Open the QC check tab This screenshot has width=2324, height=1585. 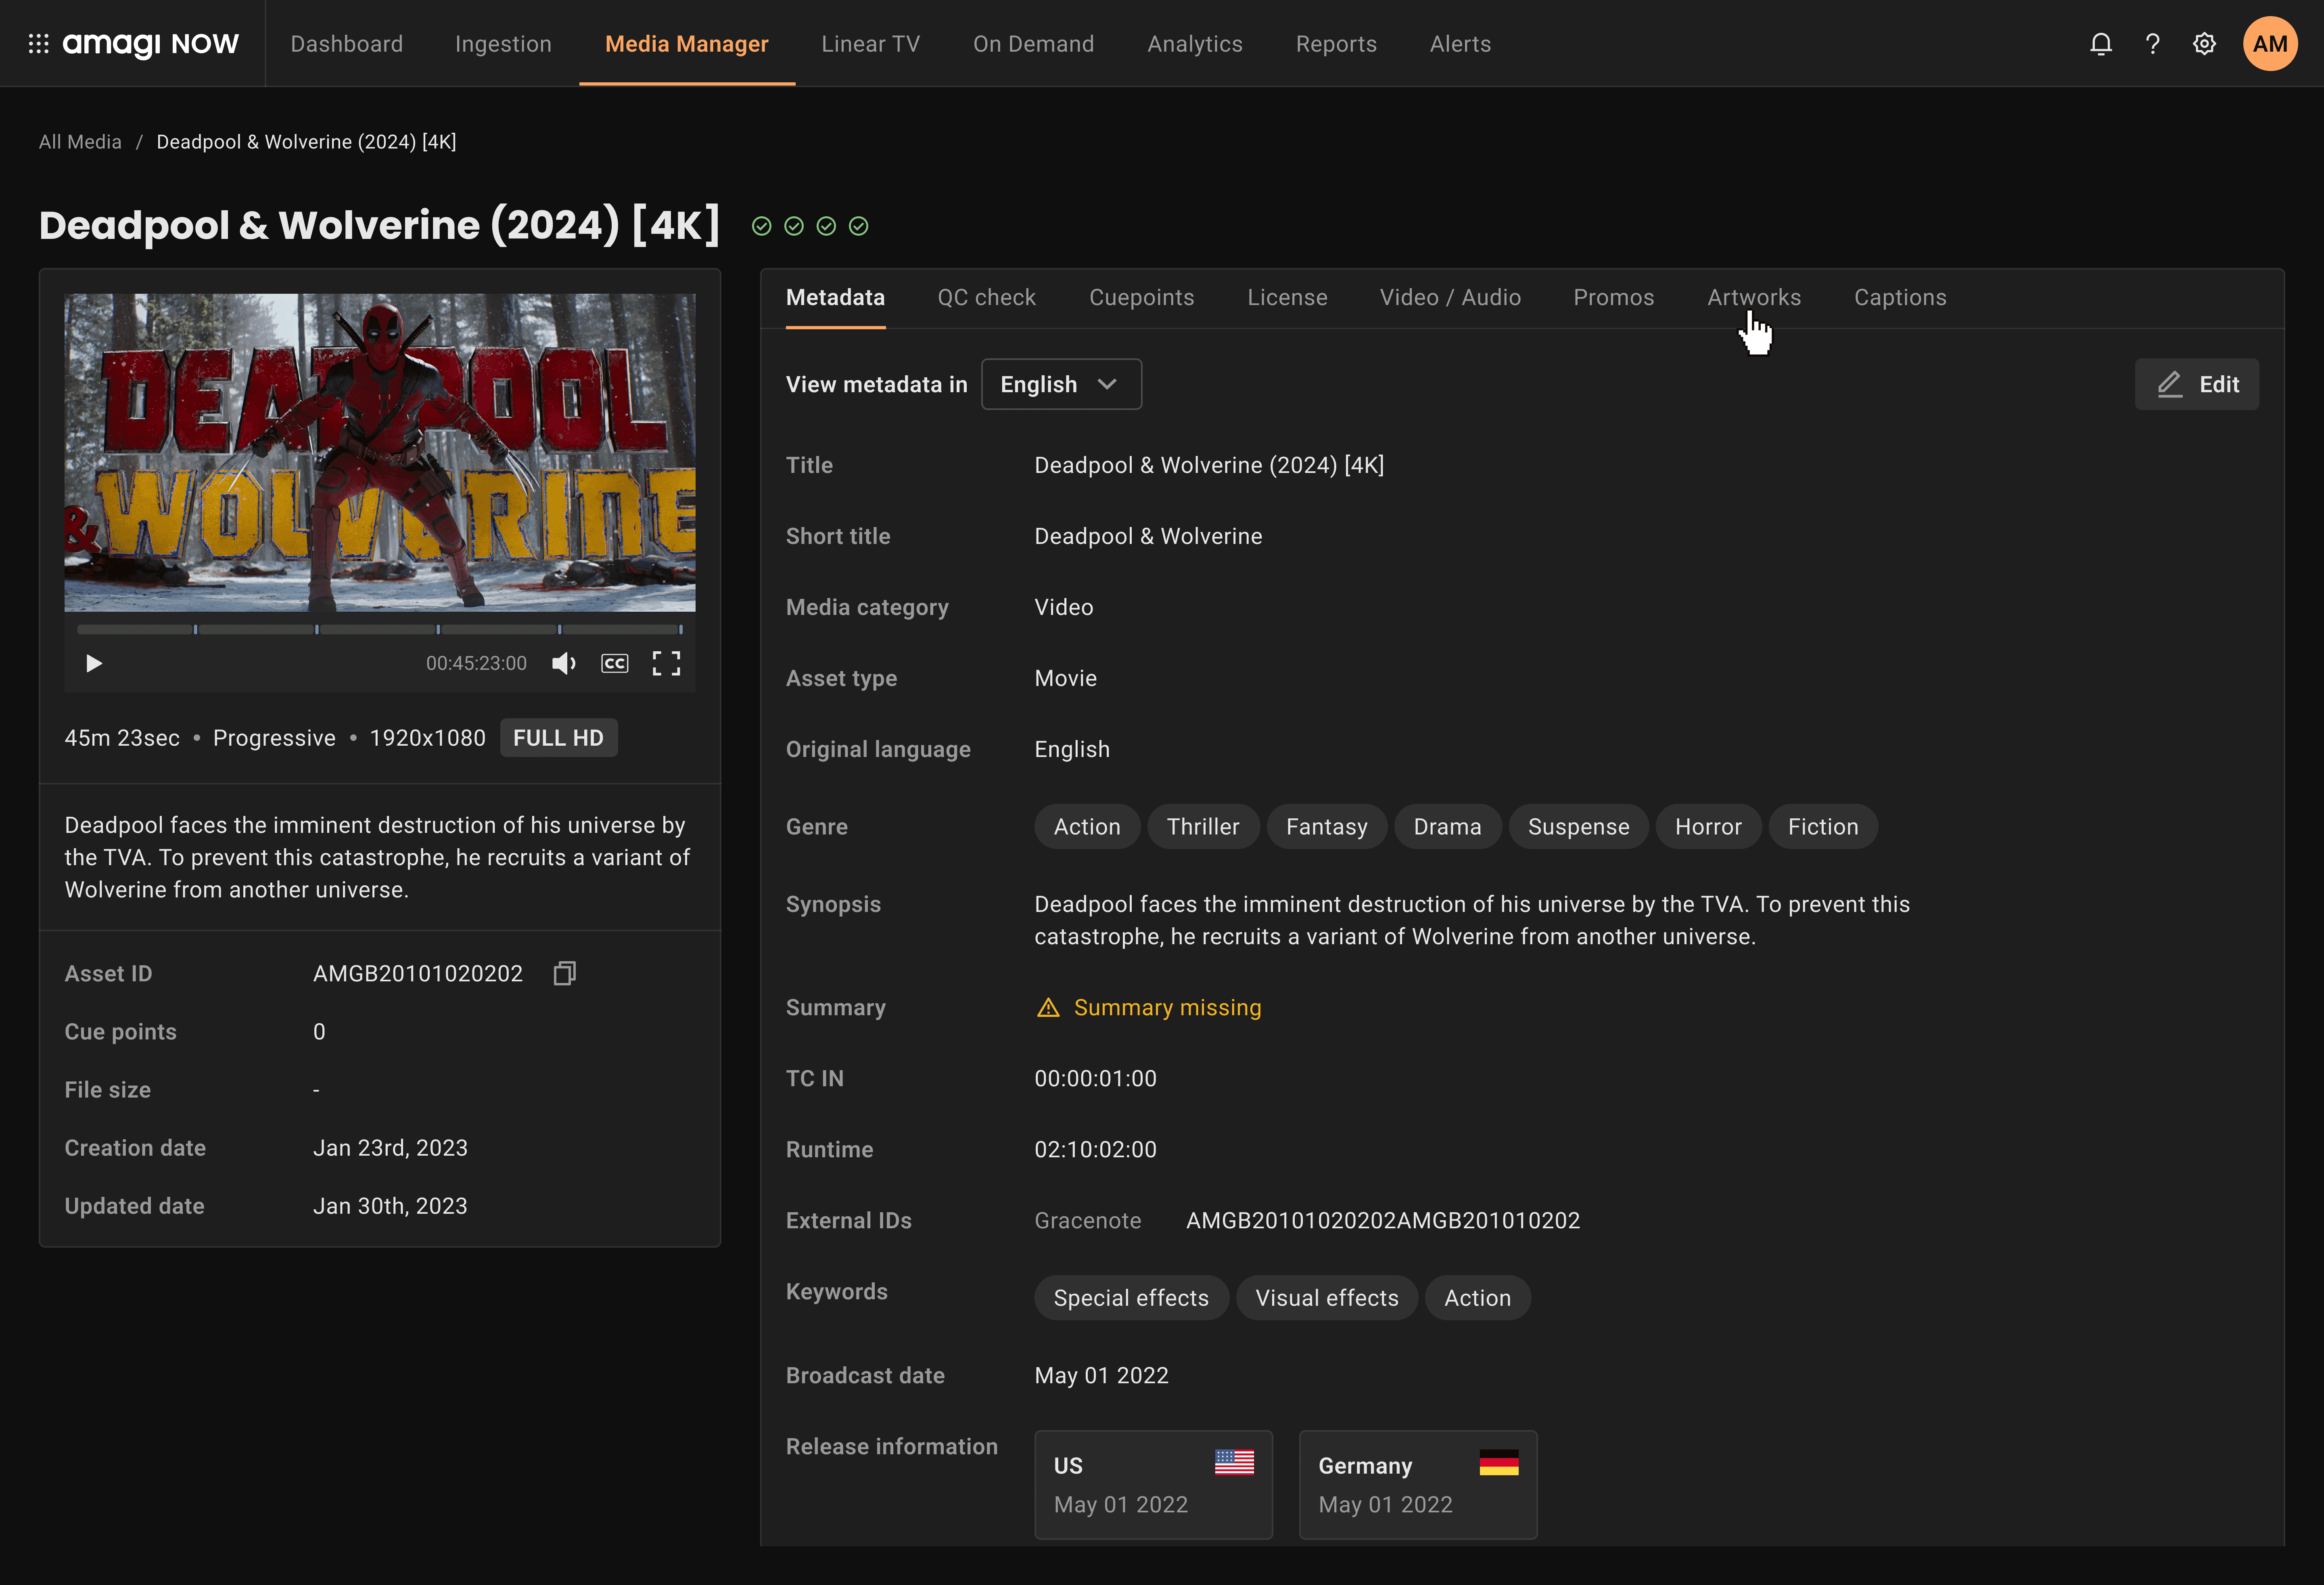click(x=986, y=297)
